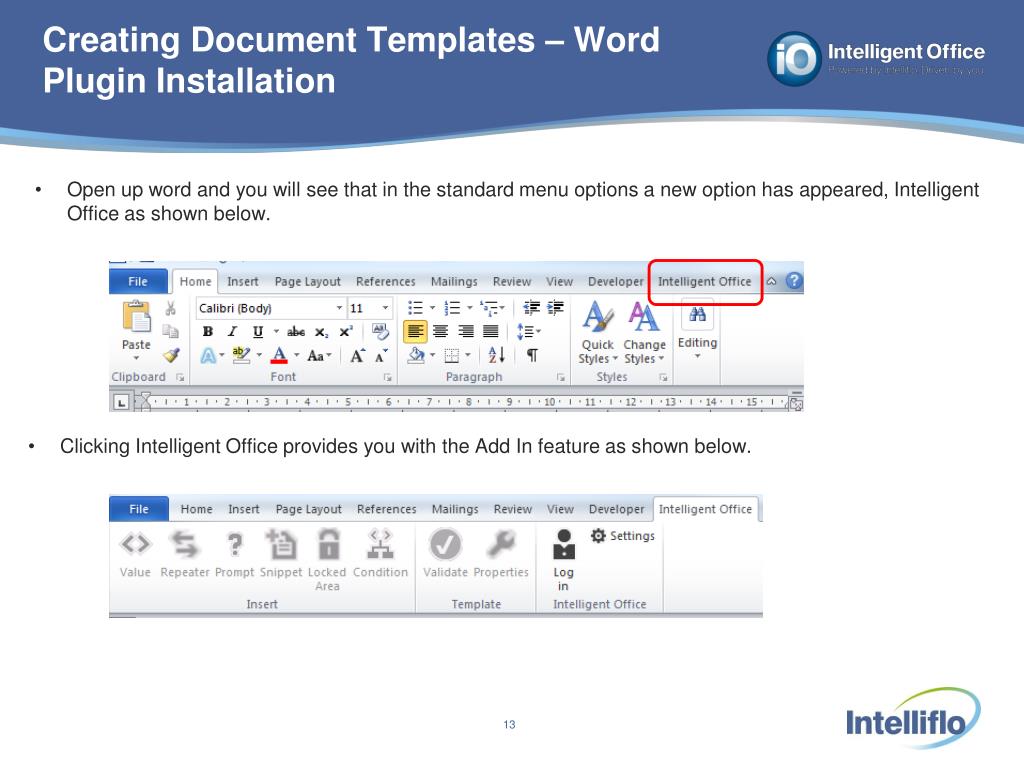The height and width of the screenshot is (768, 1024).
Task: Expand the Clipboard dialog launcher
Action: pyautogui.click(x=180, y=377)
